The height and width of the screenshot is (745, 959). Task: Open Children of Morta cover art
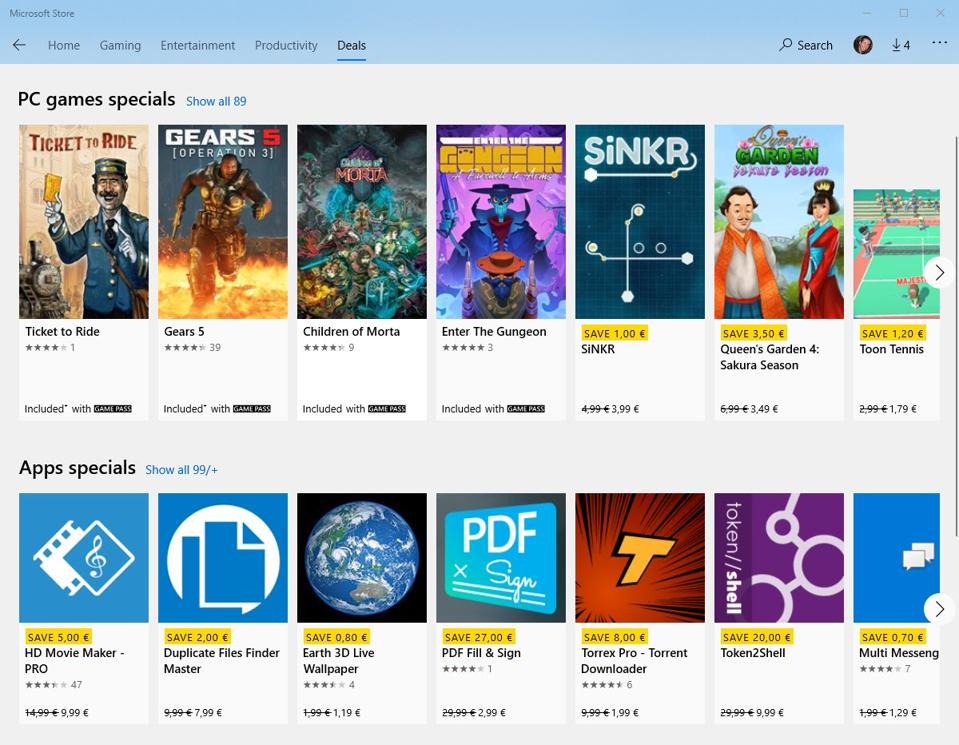(x=361, y=221)
